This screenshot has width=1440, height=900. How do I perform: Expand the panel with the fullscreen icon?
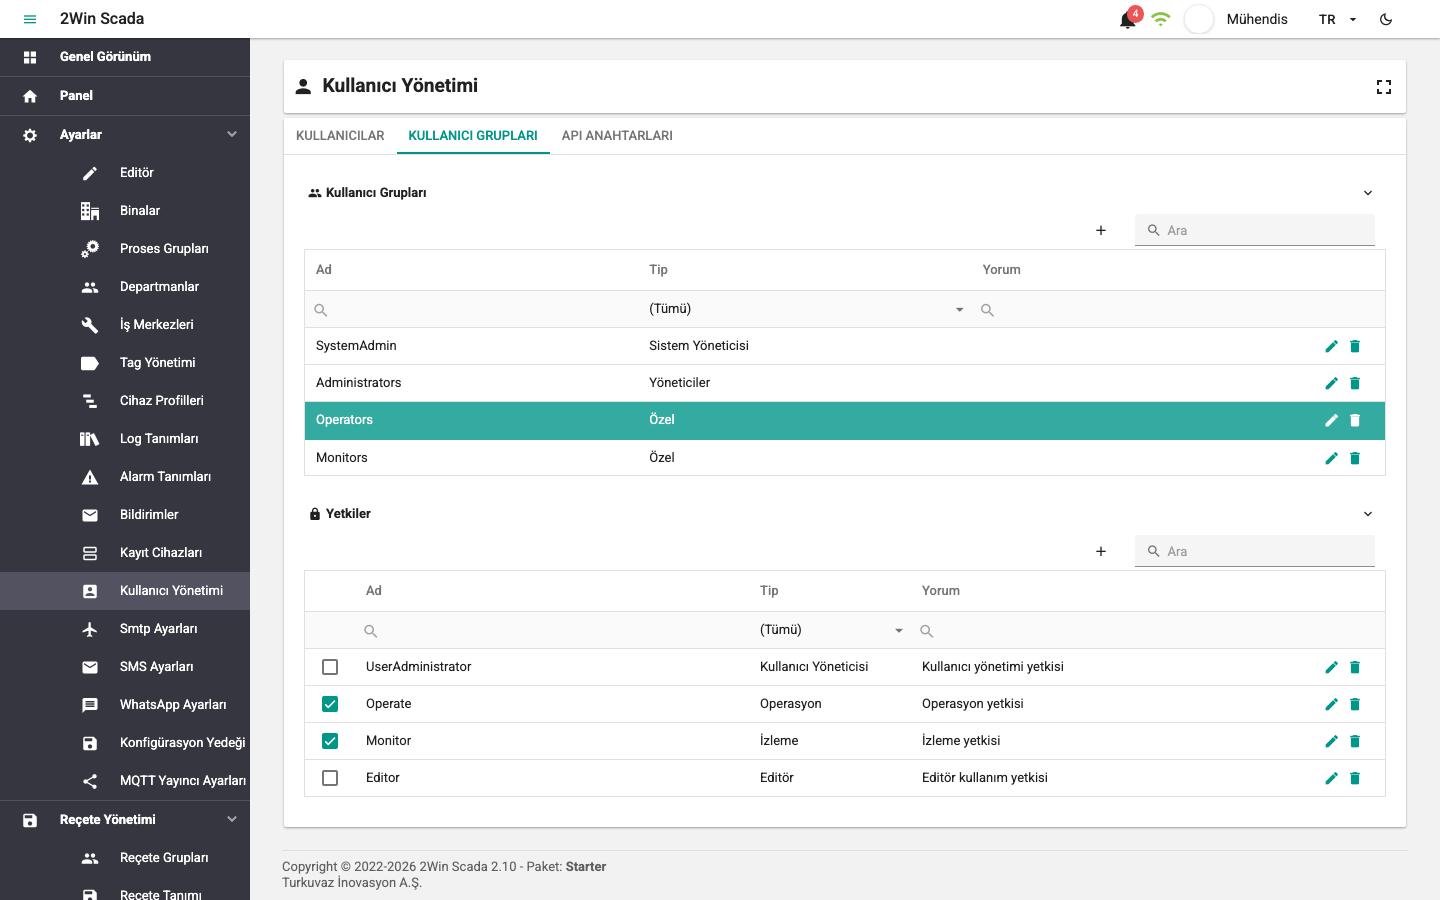point(1384,87)
